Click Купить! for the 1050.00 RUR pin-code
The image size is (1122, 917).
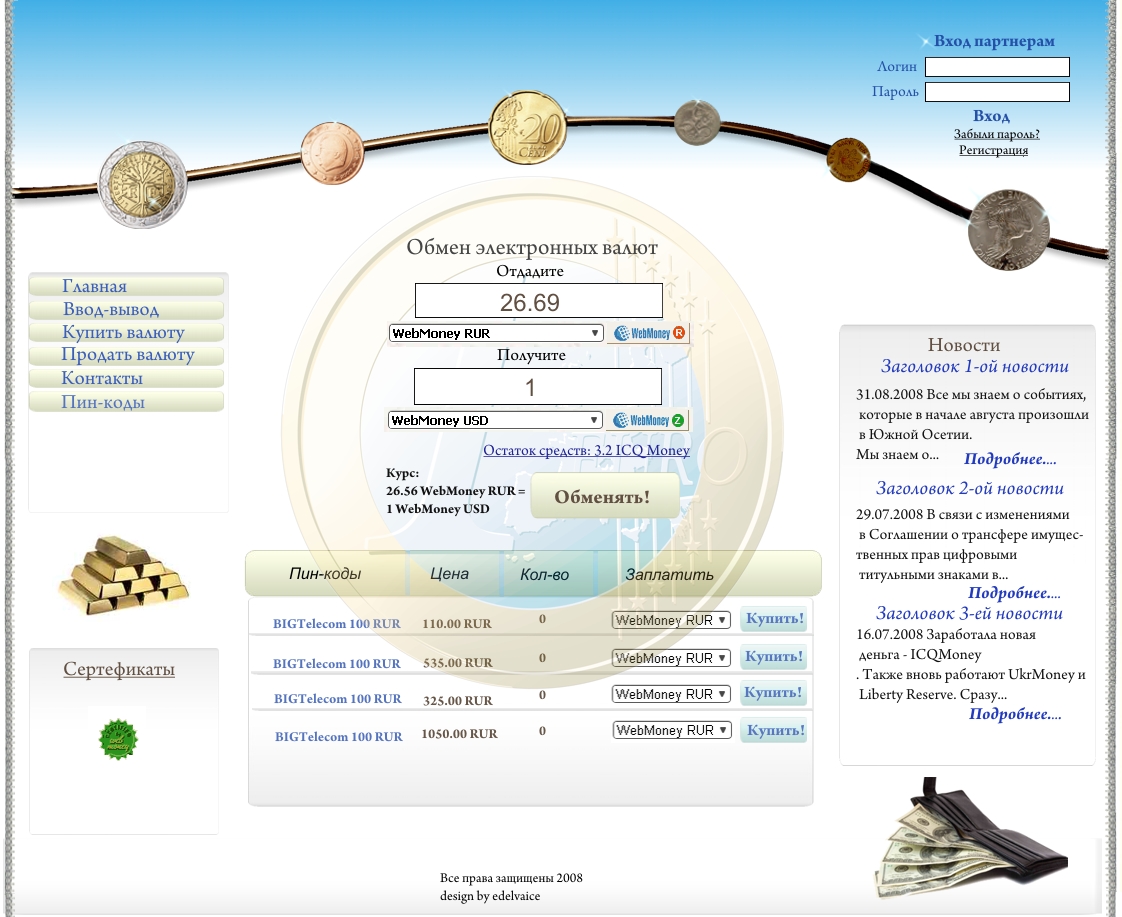[x=775, y=730]
